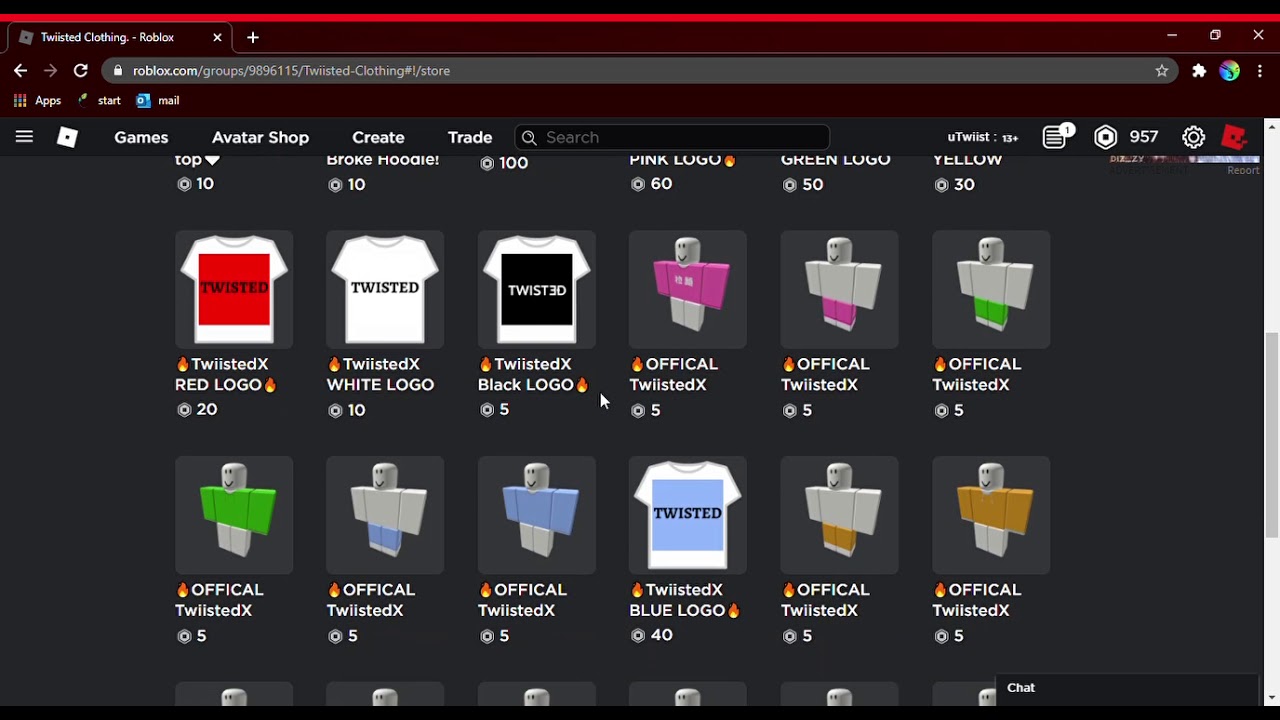The image size is (1280, 720).
Task: Open Chrome three-dot menu
Action: click(x=1260, y=71)
